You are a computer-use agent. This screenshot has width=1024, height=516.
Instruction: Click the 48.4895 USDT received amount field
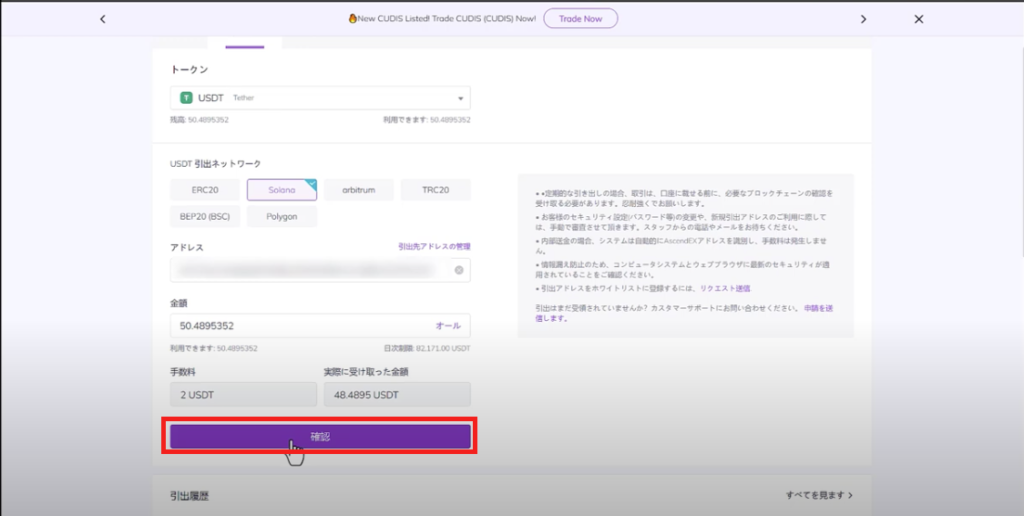397,395
